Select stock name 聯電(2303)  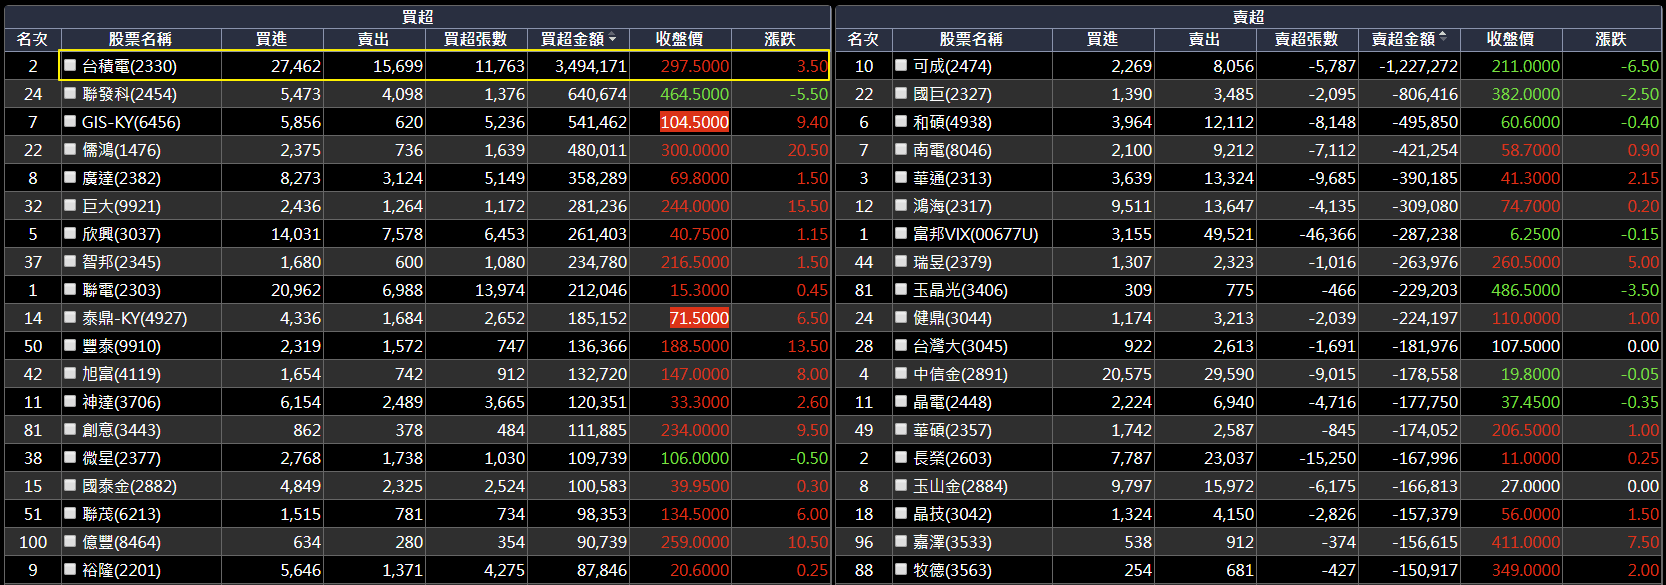[x=121, y=289]
